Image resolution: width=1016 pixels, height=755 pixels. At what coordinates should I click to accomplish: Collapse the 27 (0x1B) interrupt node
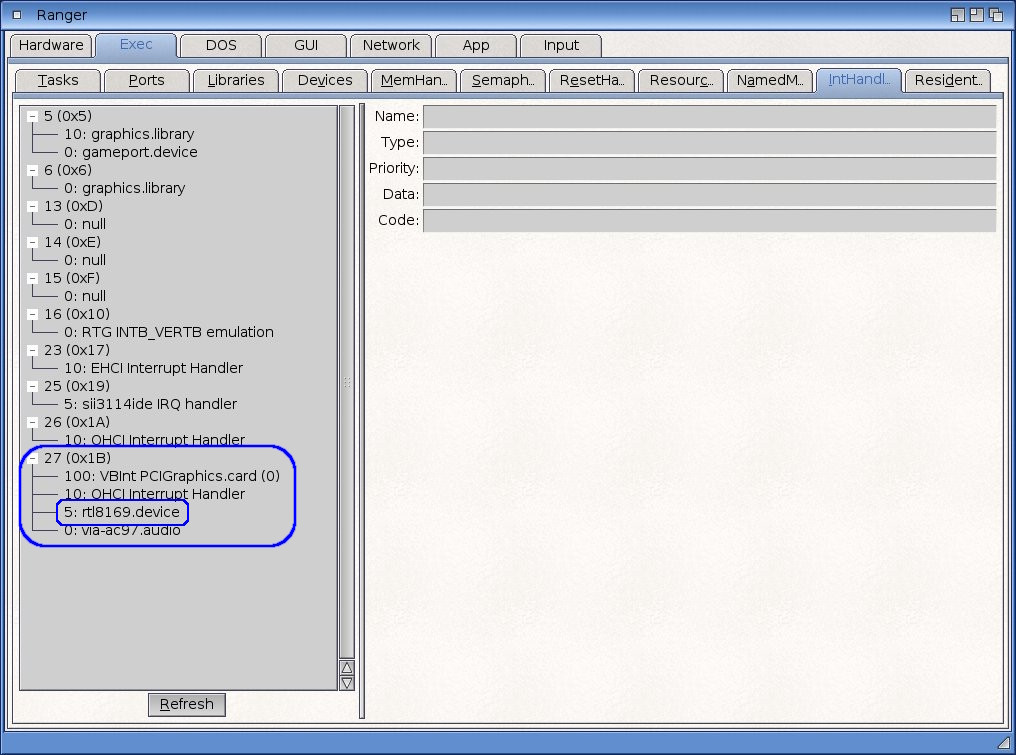pos(32,458)
